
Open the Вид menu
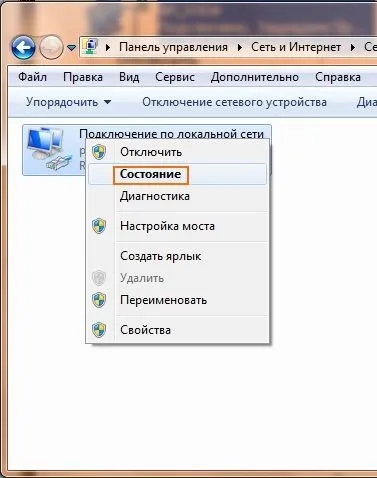click(x=129, y=77)
